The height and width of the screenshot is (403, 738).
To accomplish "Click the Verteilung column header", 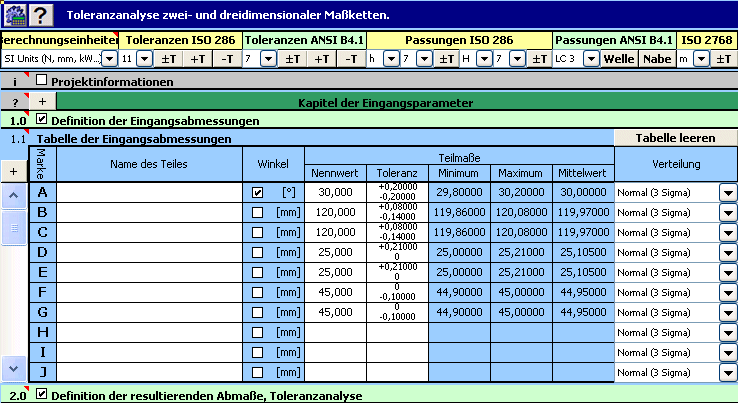I will click(x=675, y=164).
